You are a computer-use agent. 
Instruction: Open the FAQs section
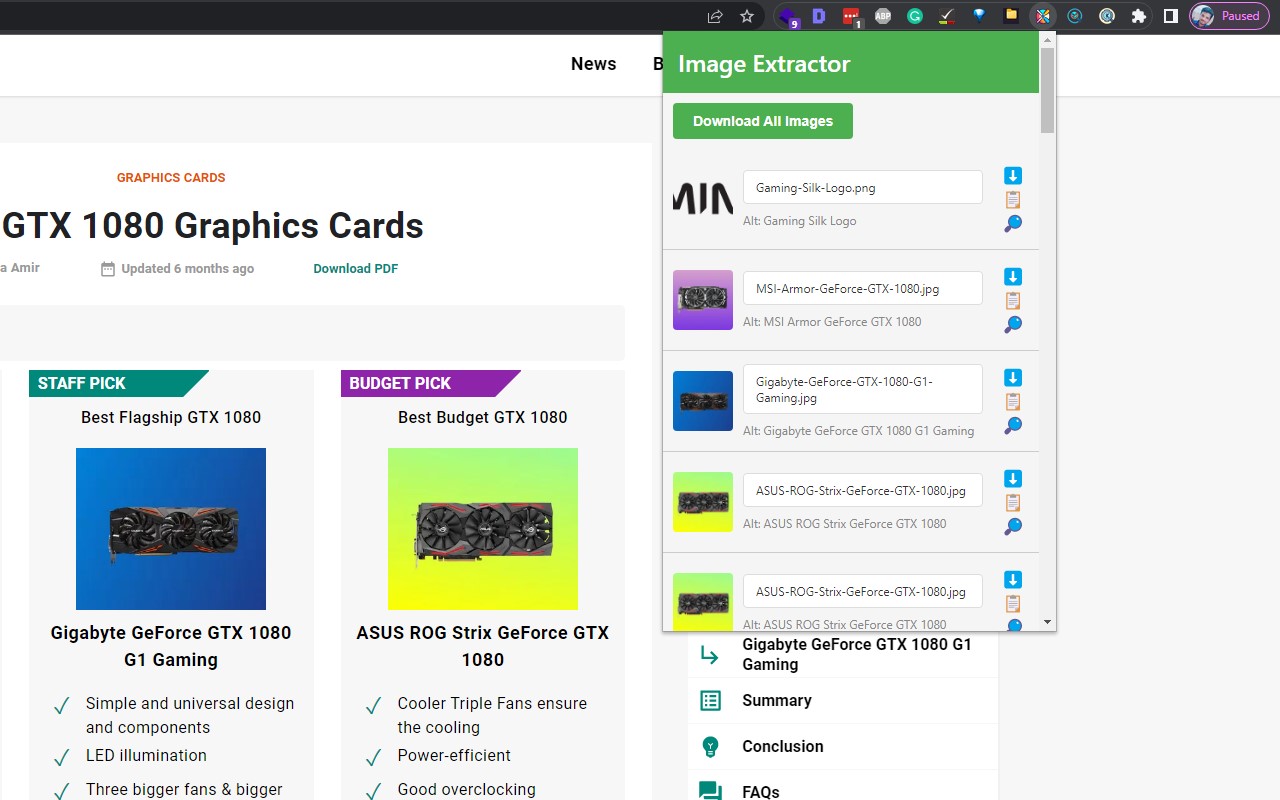(760, 790)
